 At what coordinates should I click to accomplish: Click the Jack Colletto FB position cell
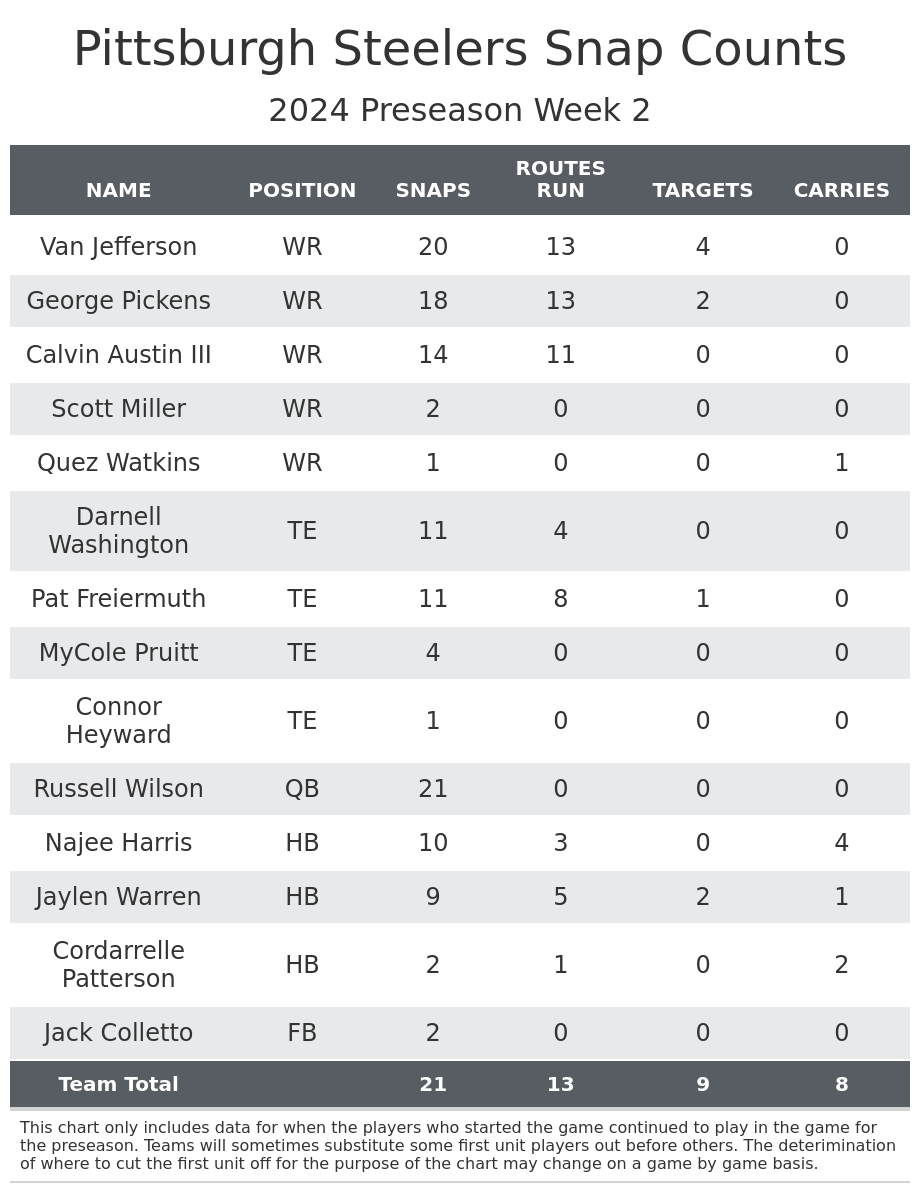click(x=302, y=1034)
